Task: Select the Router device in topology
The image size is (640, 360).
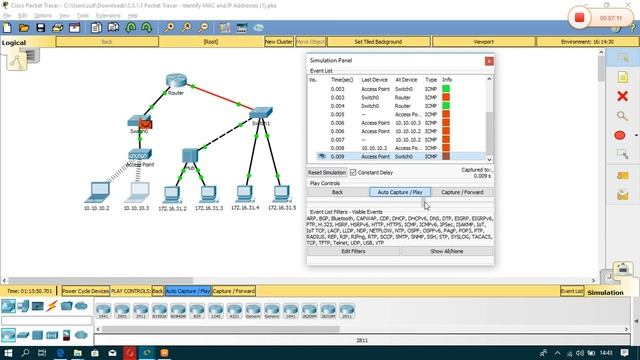Action: pyautogui.click(x=176, y=81)
